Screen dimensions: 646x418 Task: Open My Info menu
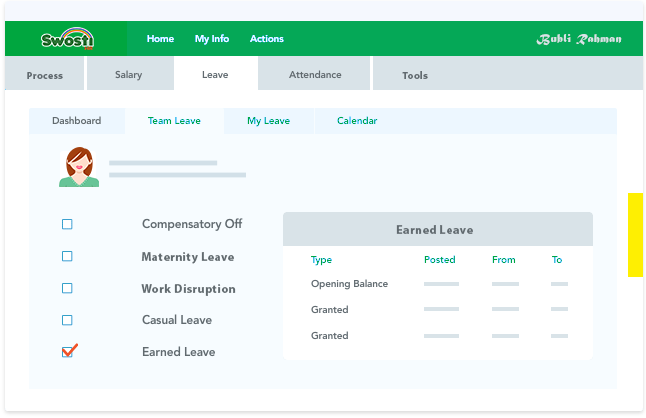(212, 39)
